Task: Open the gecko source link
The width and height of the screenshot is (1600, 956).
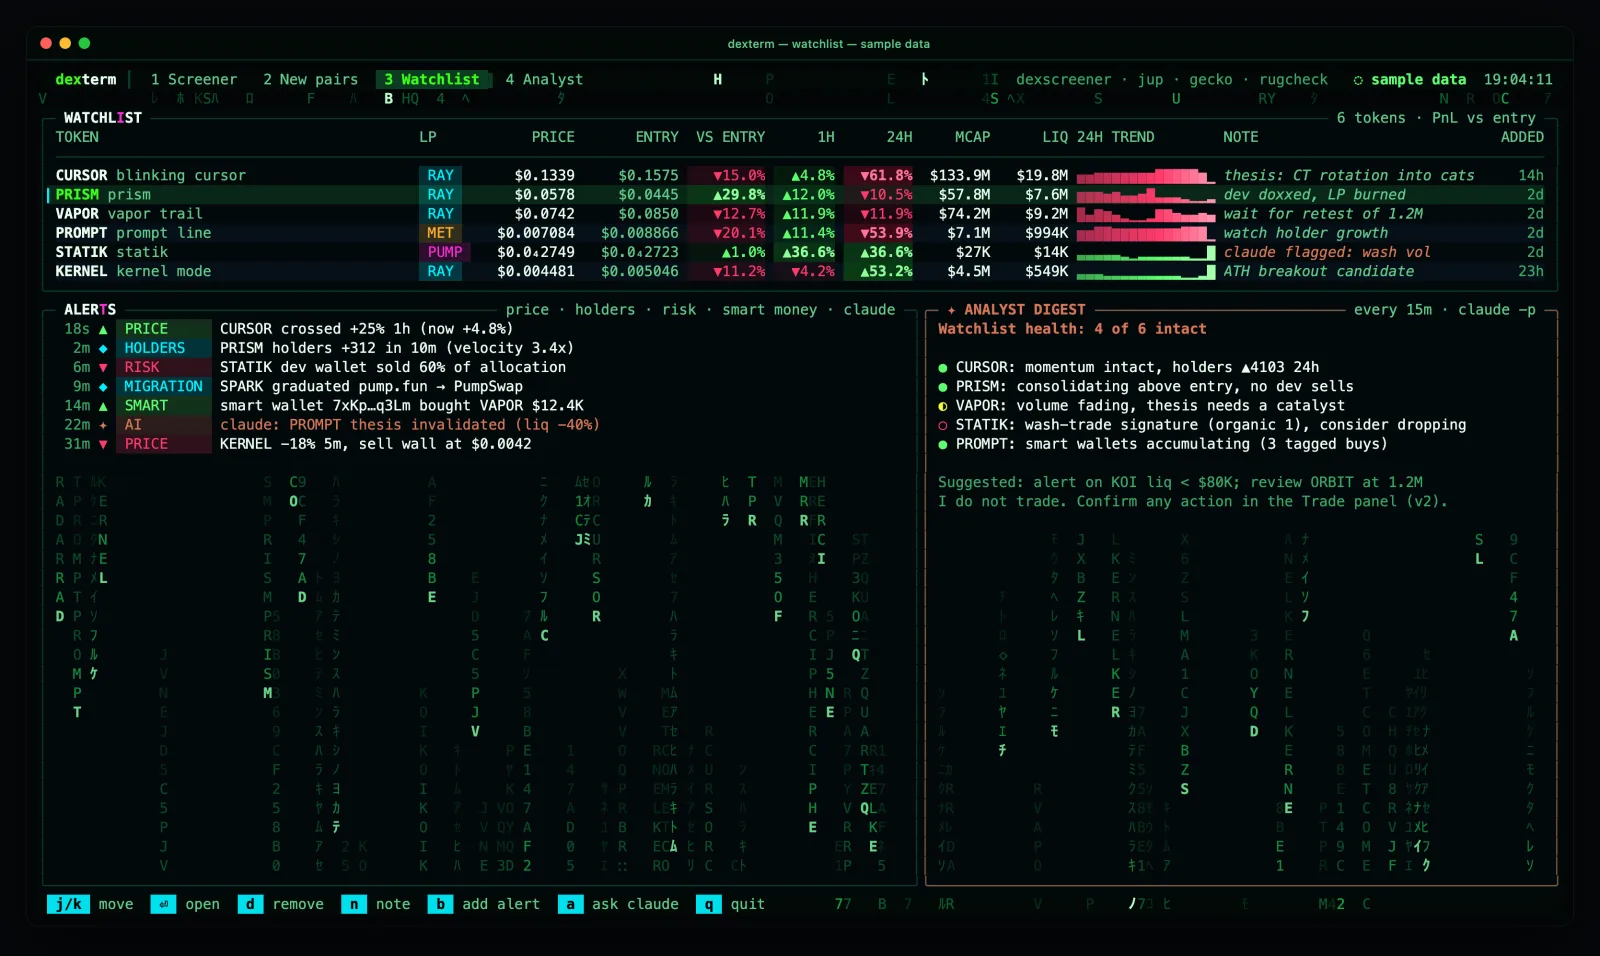Action: (x=1211, y=79)
